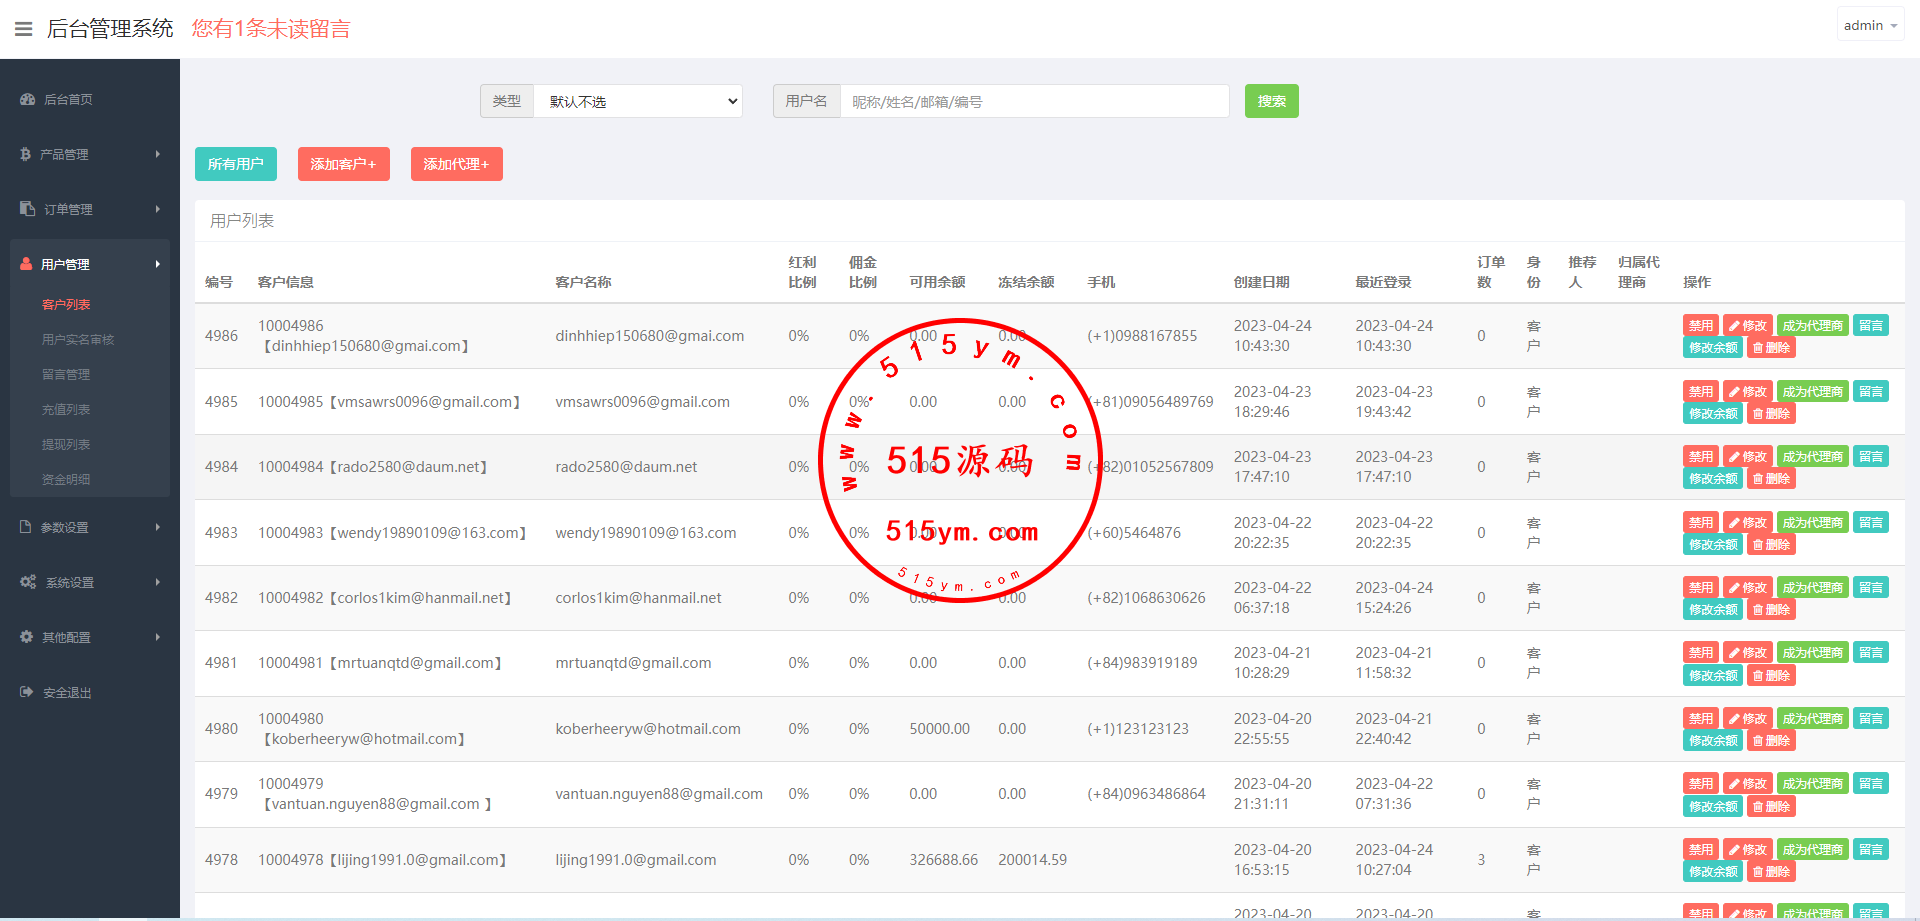Click the gear icon beside 其他配置

[26, 637]
